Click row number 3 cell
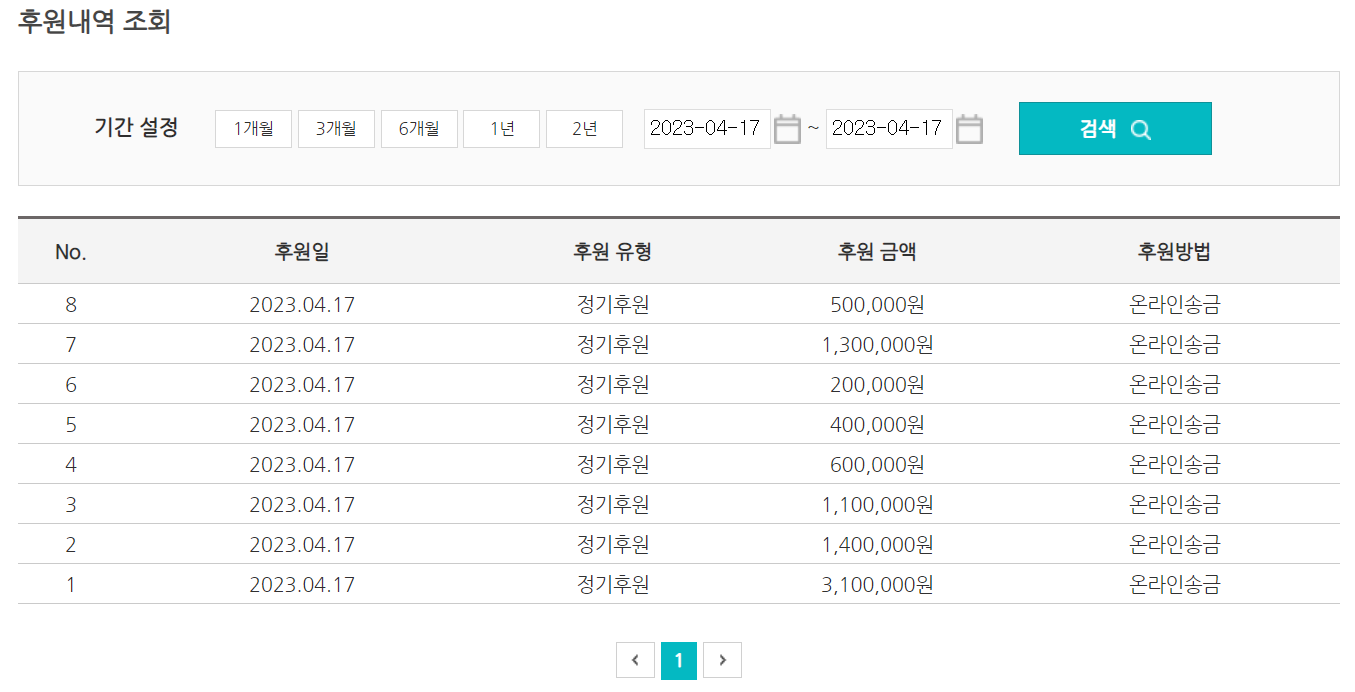Viewport: 1355px width, 692px height. coord(71,505)
